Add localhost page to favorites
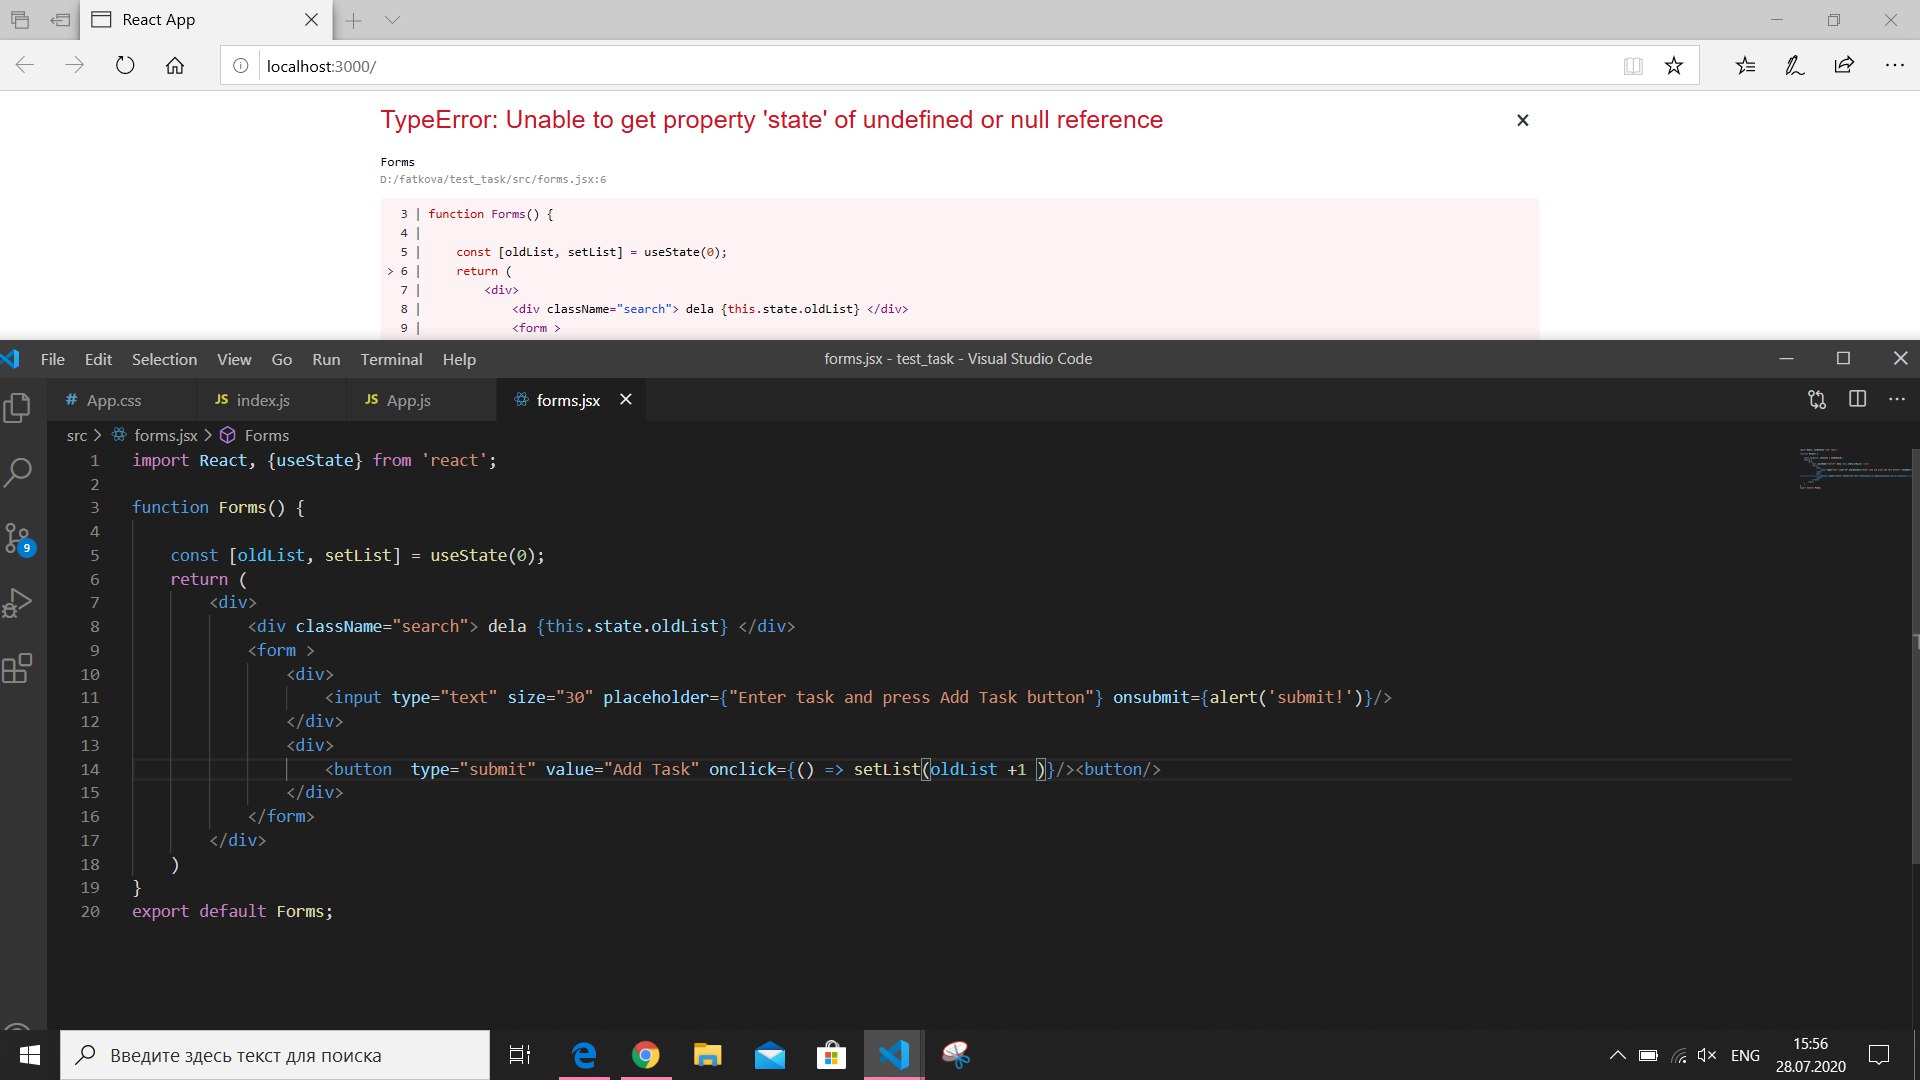 (1674, 66)
